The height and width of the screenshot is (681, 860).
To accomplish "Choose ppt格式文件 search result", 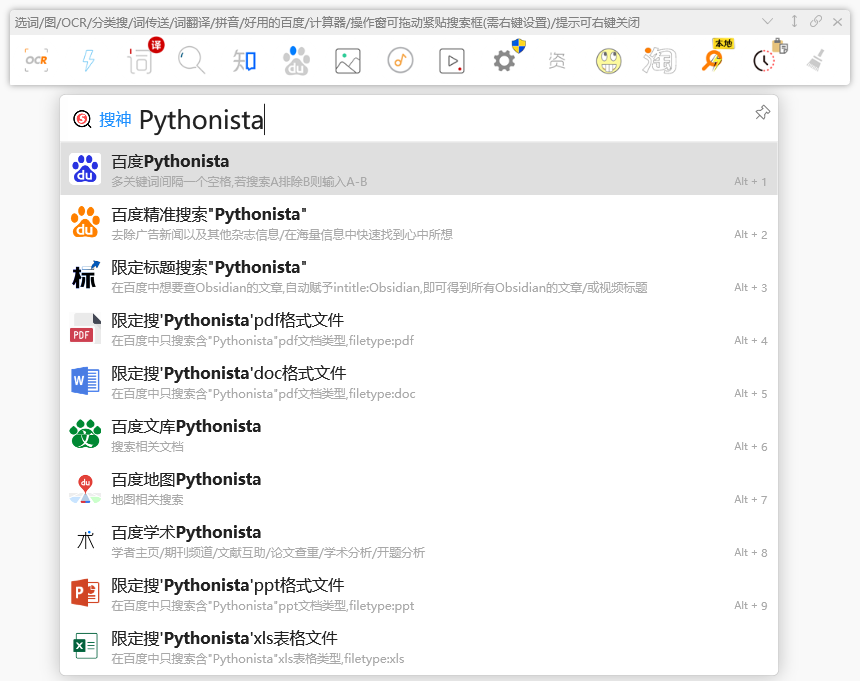I will [419, 593].
